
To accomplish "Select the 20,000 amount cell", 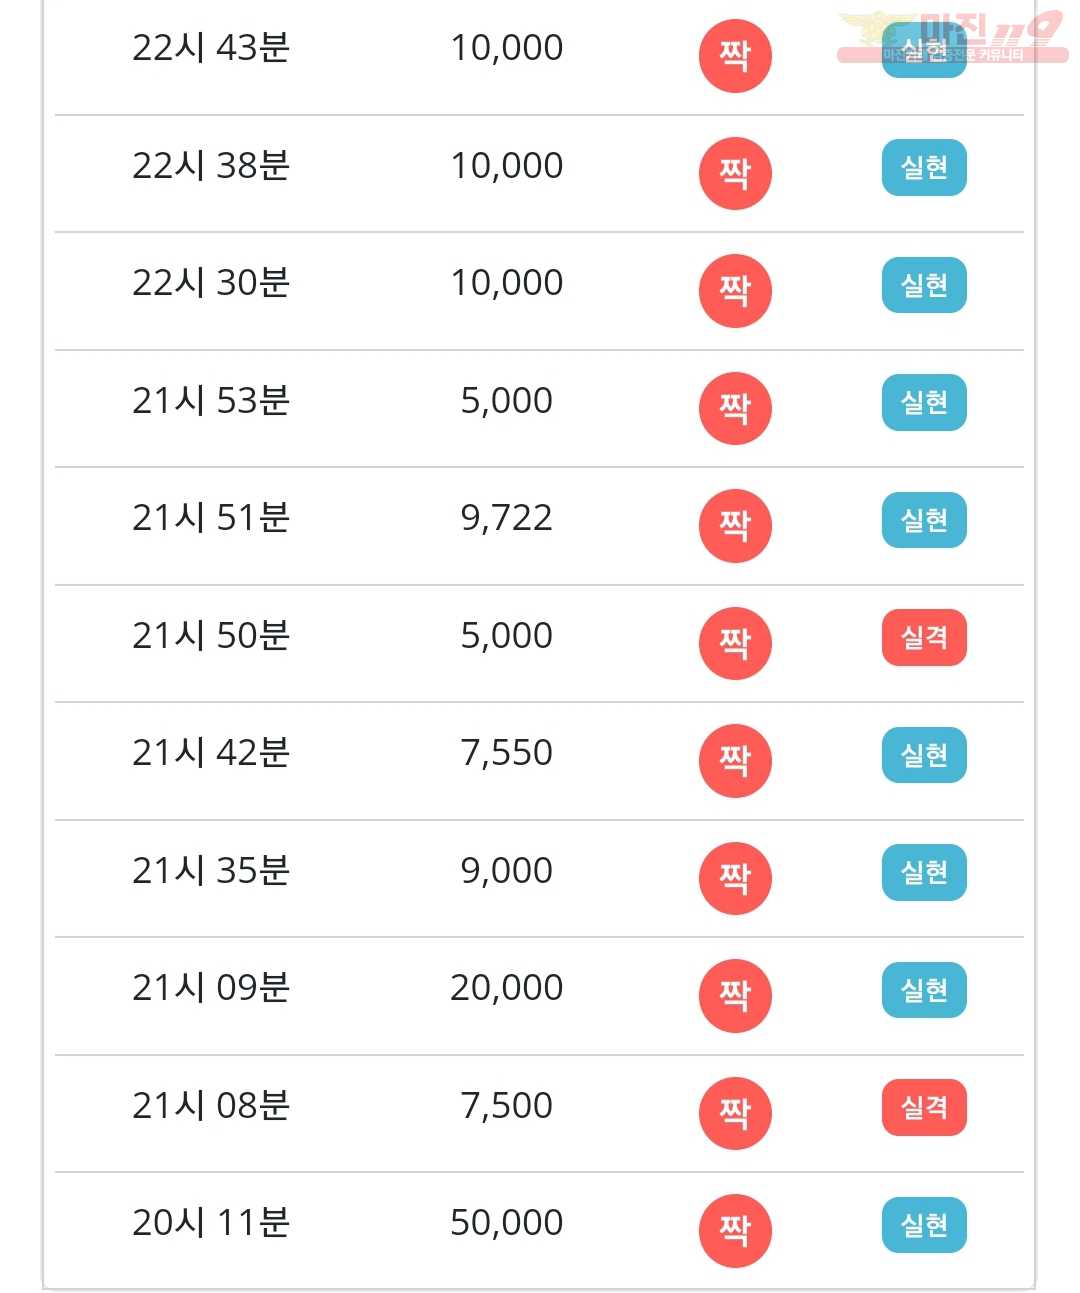I will pyautogui.click(x=506, y=988).
